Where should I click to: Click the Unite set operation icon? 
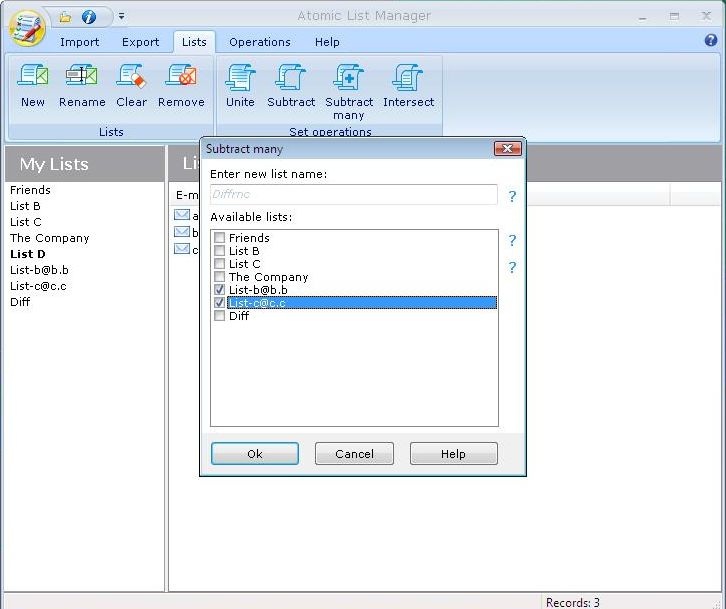[x=240, y=77]
